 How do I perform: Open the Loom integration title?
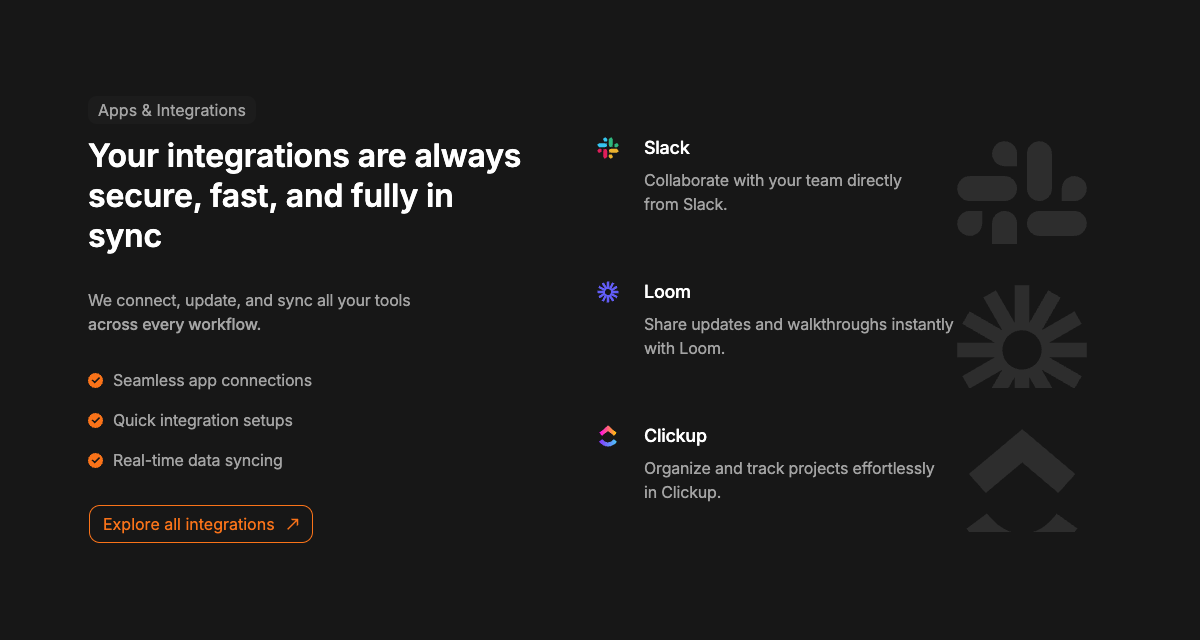[x=667, y=292]
